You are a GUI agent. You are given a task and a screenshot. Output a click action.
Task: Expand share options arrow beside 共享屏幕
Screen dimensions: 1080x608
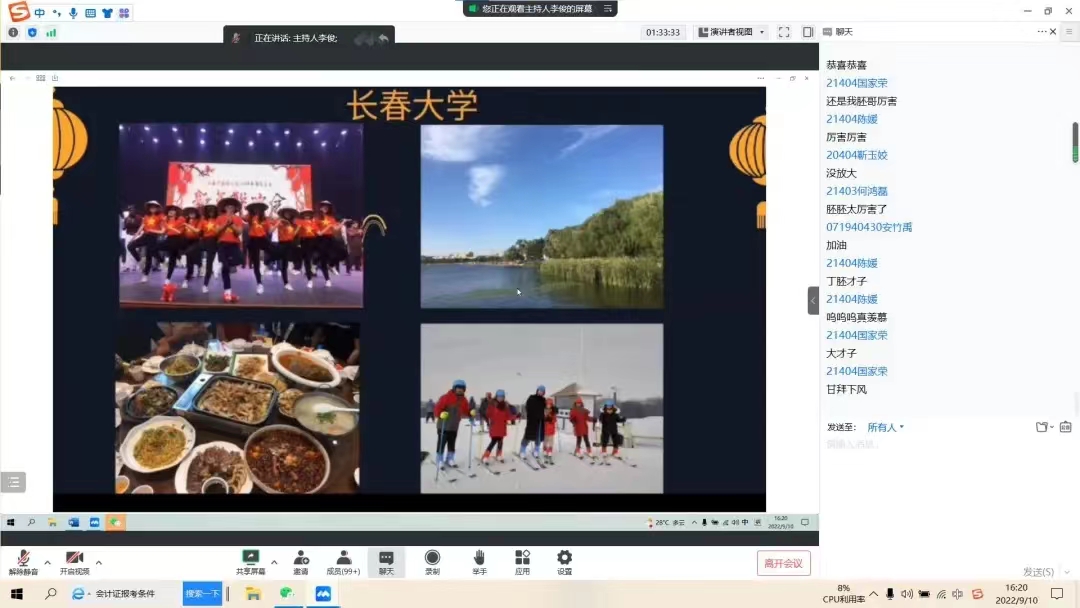(x=274, y=563)
